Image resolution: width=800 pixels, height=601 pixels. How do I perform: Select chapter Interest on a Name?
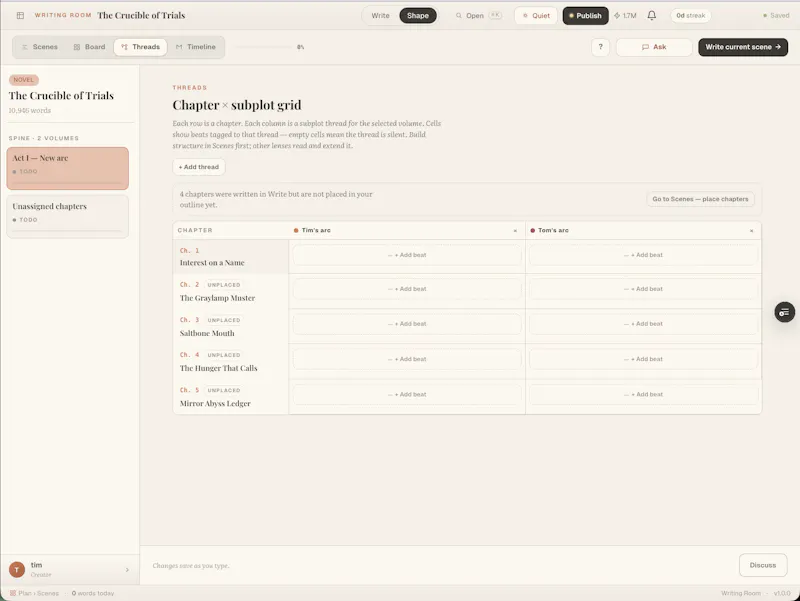pyautogui.click(x=231, y=257)
